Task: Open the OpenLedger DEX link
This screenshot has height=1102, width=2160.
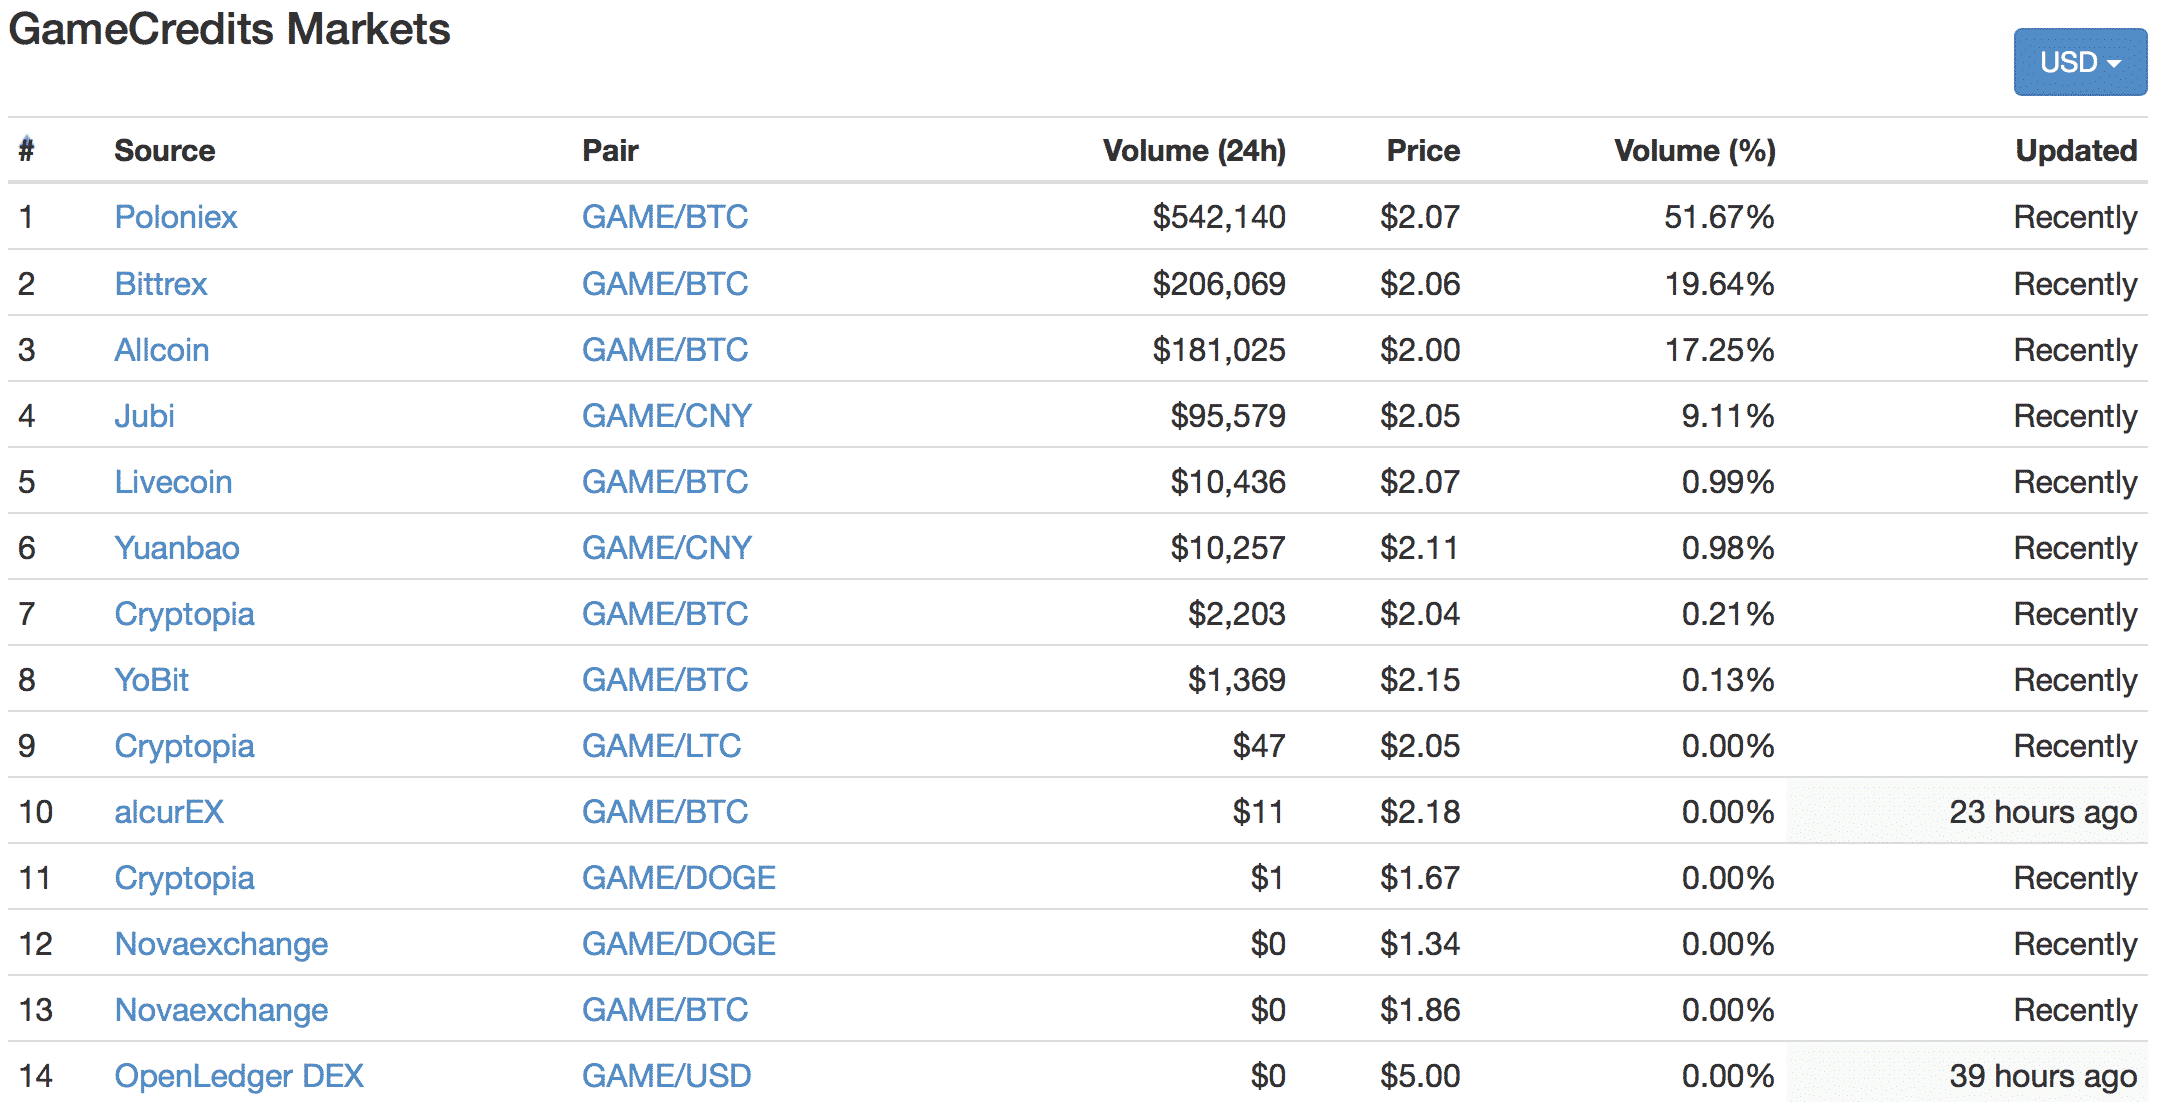Action: (x=239, y=1076)
